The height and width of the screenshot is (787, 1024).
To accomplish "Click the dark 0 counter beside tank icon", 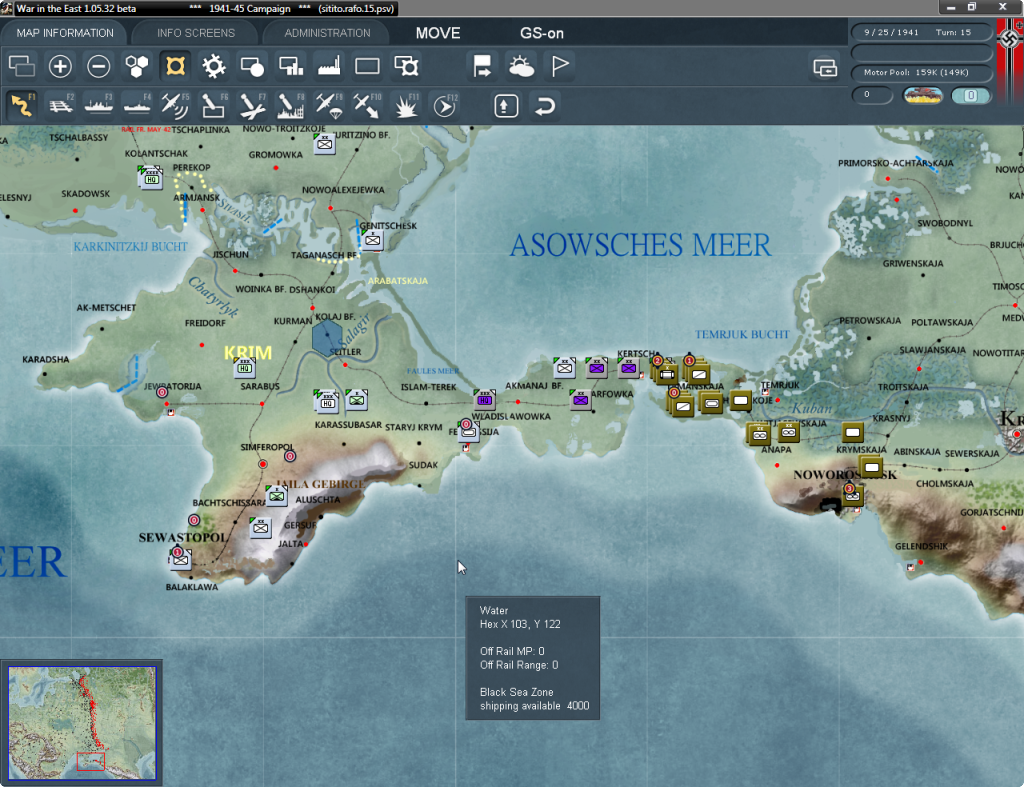I will pos(872,95).
